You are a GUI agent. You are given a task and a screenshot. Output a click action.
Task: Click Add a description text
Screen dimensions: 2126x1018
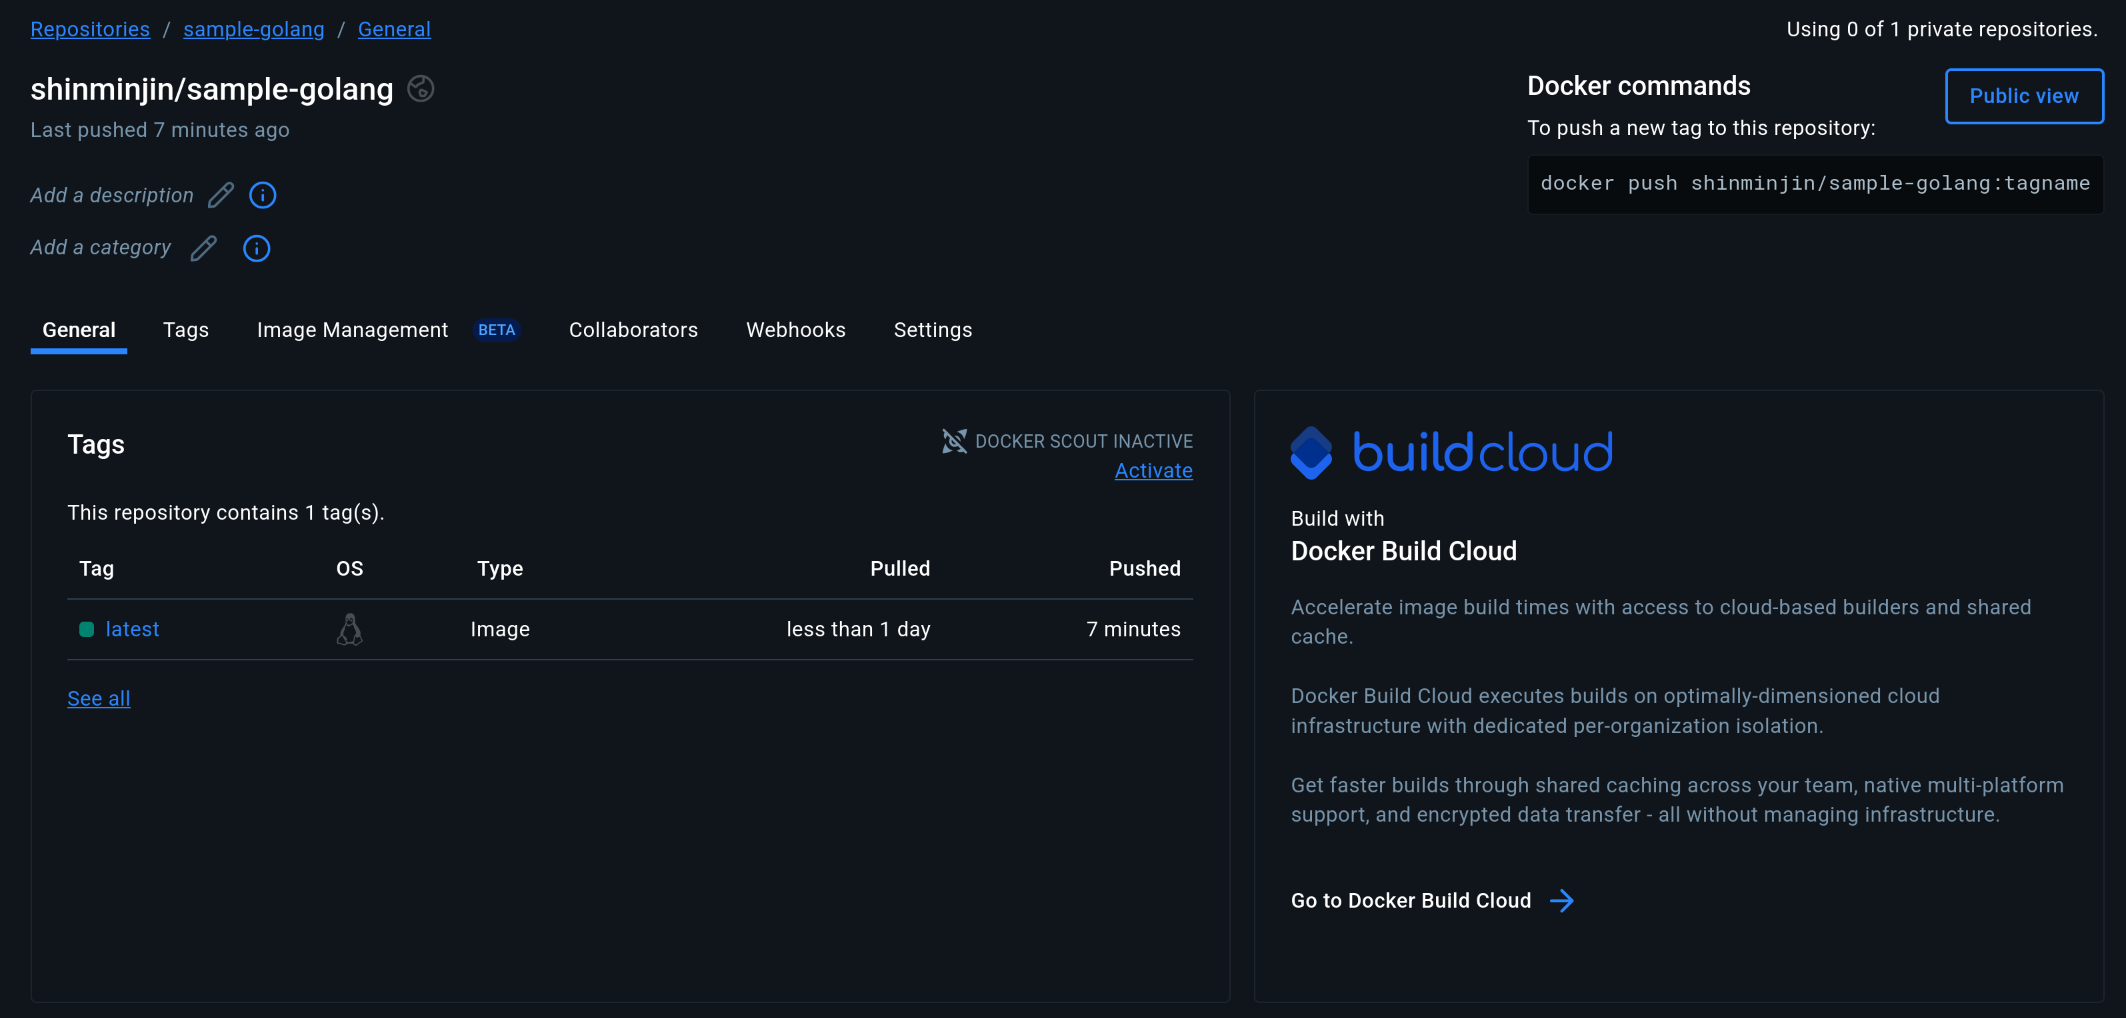[x=112, y=195]
